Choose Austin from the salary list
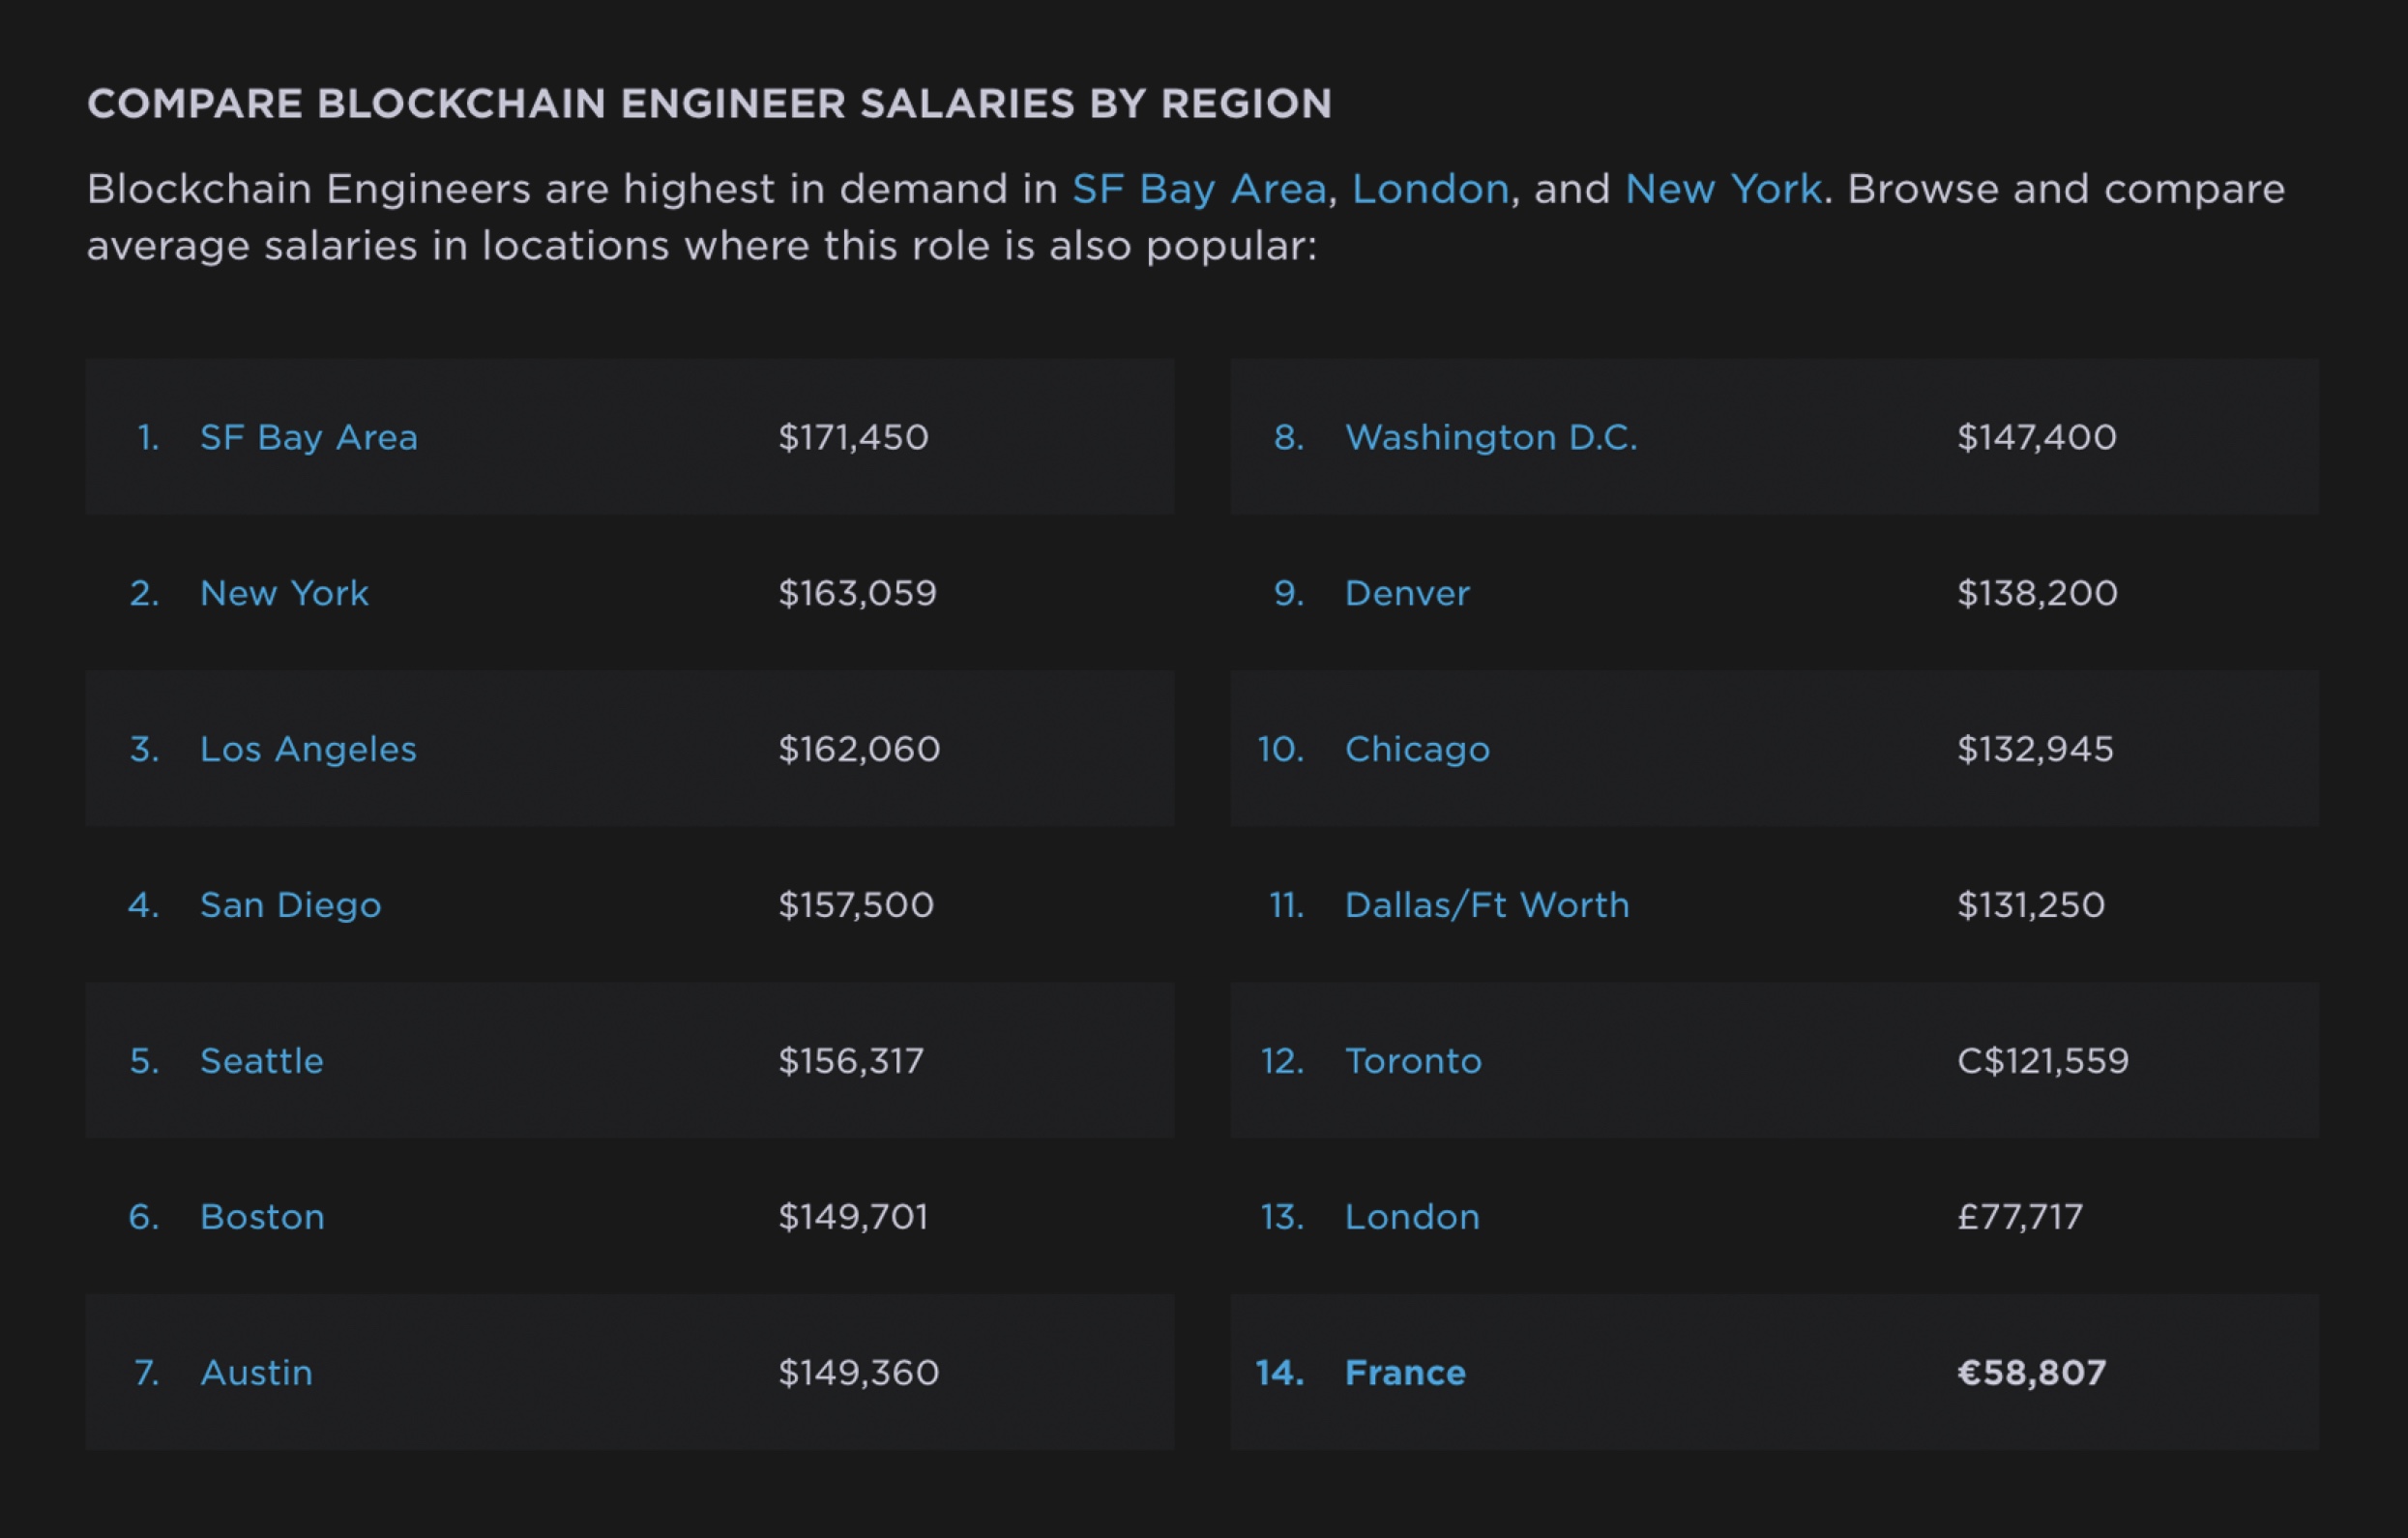Image resolution: width=2408 pixels, height=1538 pixels. pyautogui.click(x=256, y=1373)
